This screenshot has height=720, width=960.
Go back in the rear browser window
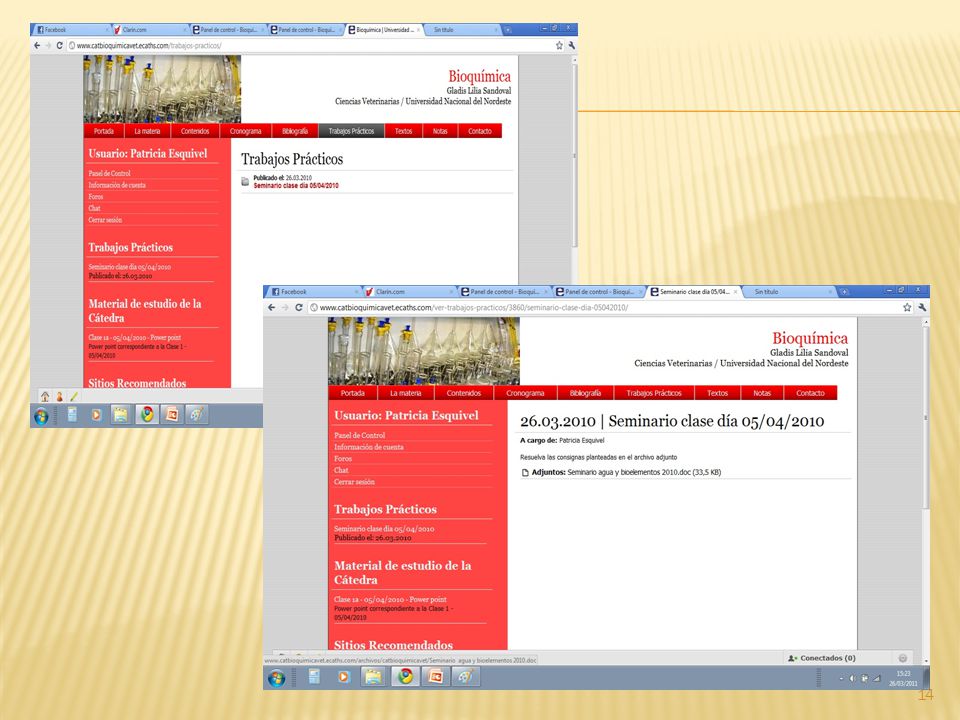tap(37, 45)
